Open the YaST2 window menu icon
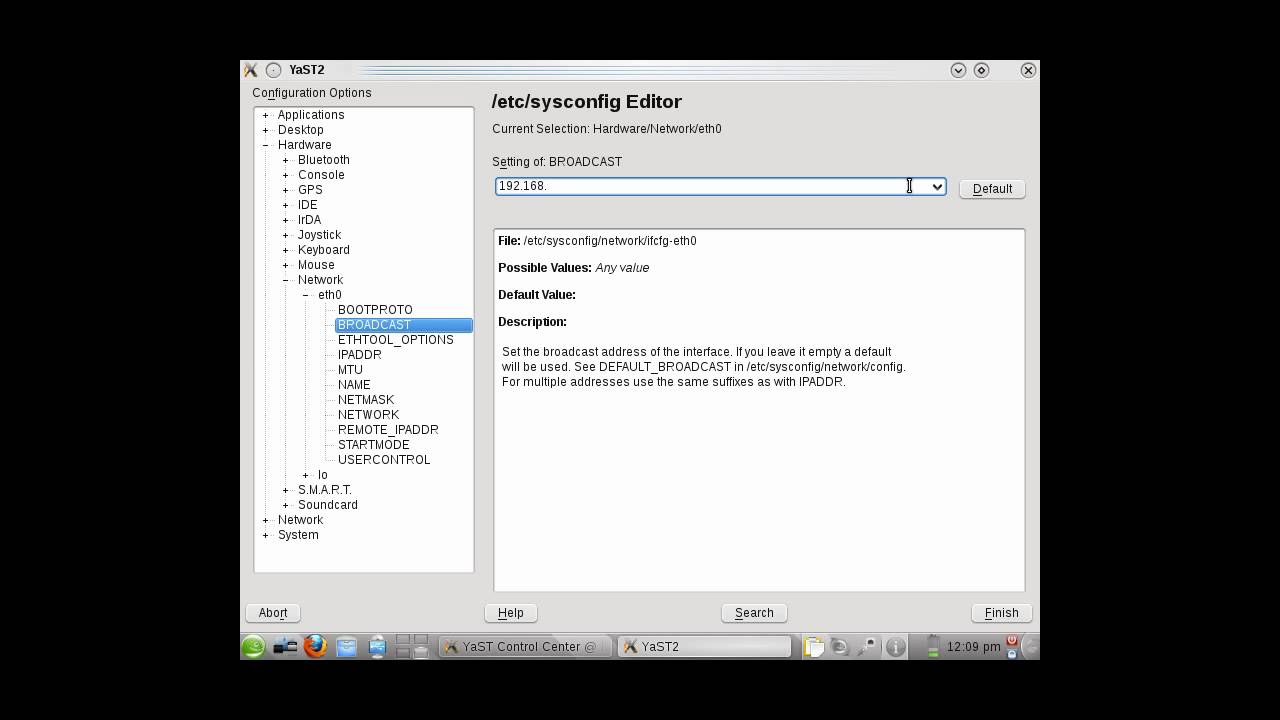This screenshot has height=720, width=1280. click(x=251, y=70)
